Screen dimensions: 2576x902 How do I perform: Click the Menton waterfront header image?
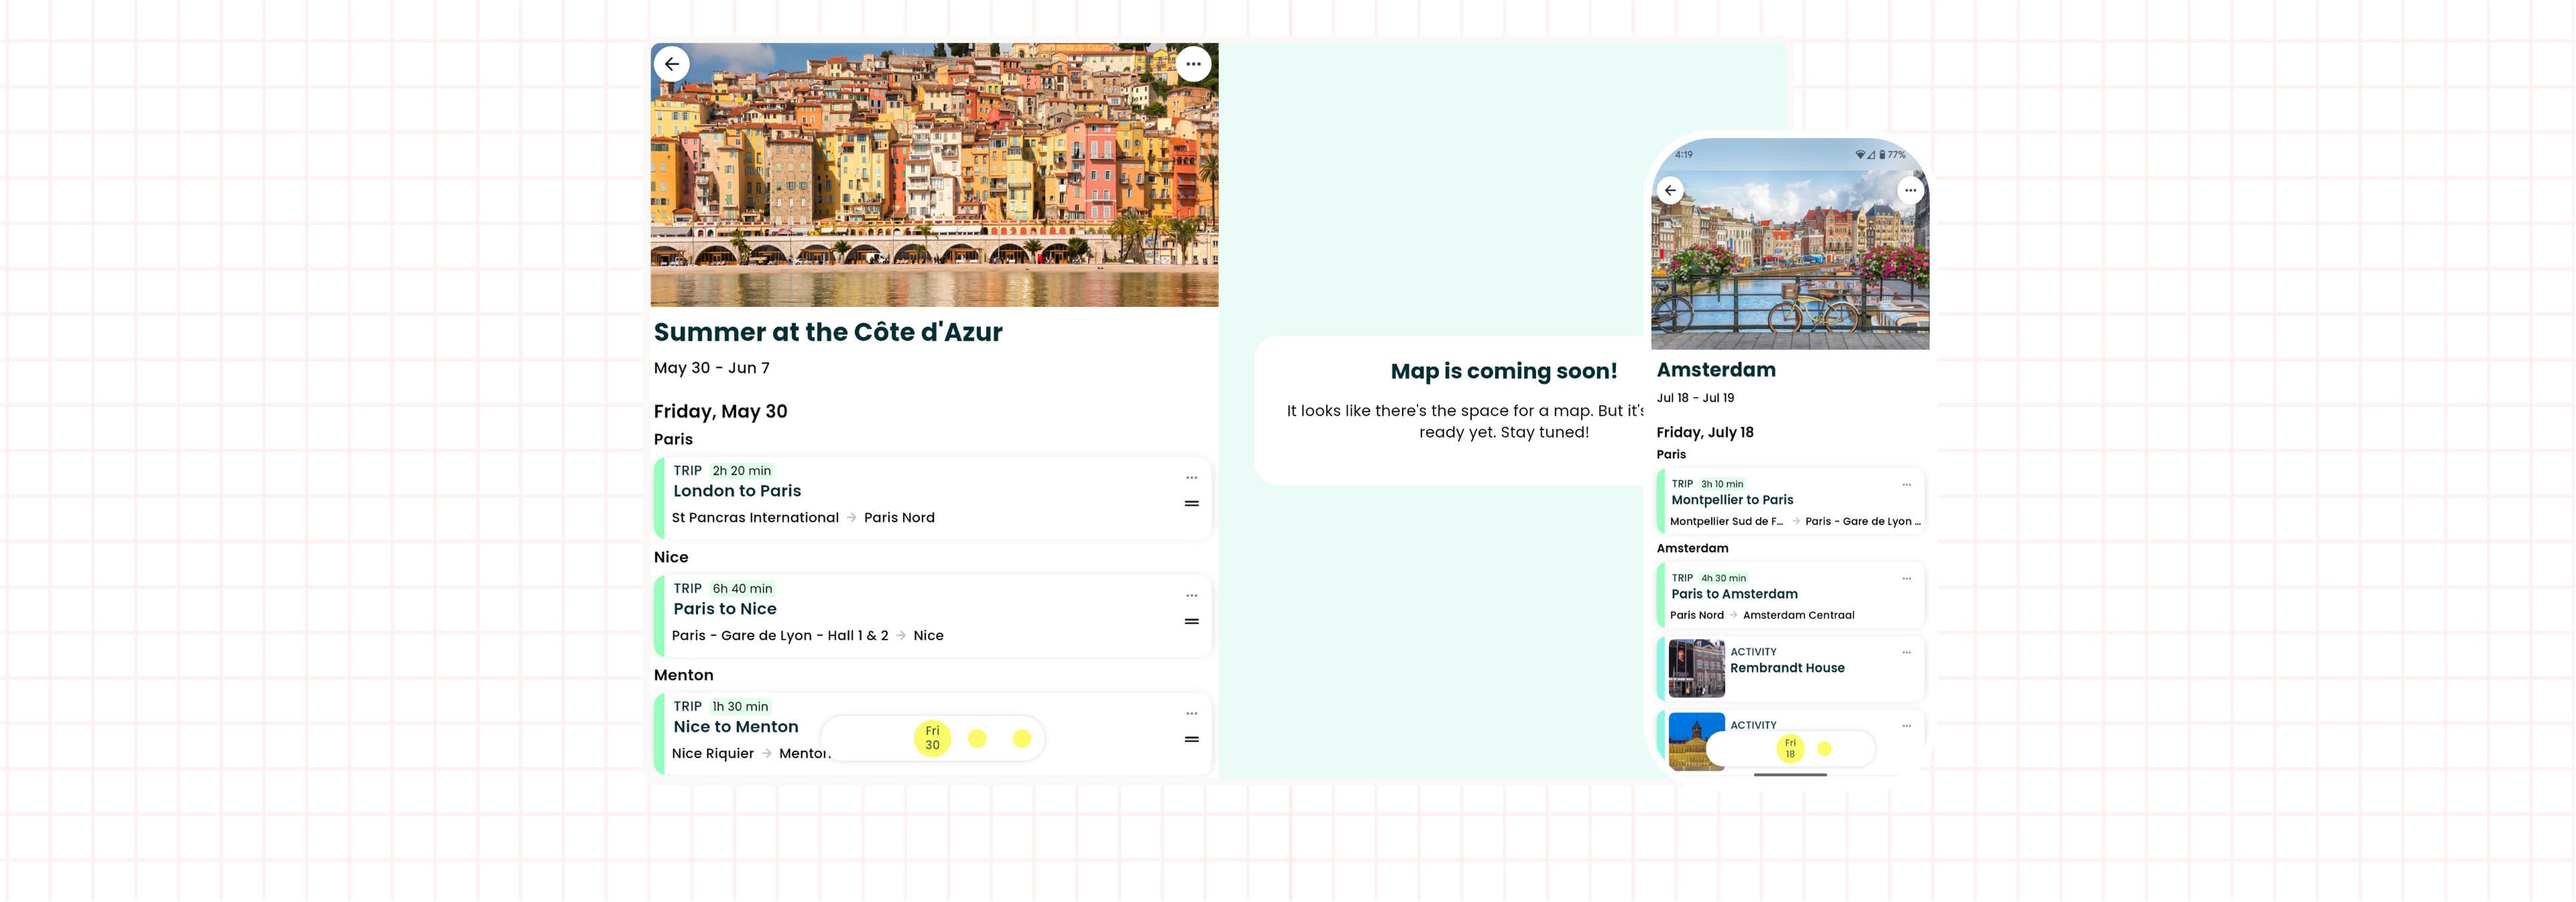click(x=934, y=175)
